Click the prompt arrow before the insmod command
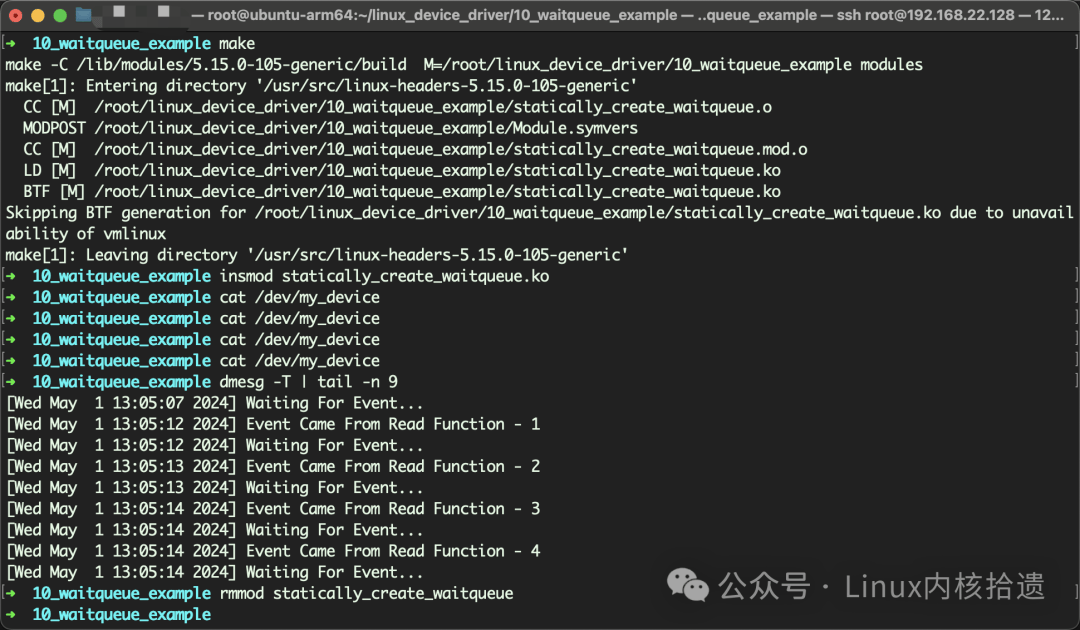The height and width of the screenshot is (630, 1080). [10, 276]
